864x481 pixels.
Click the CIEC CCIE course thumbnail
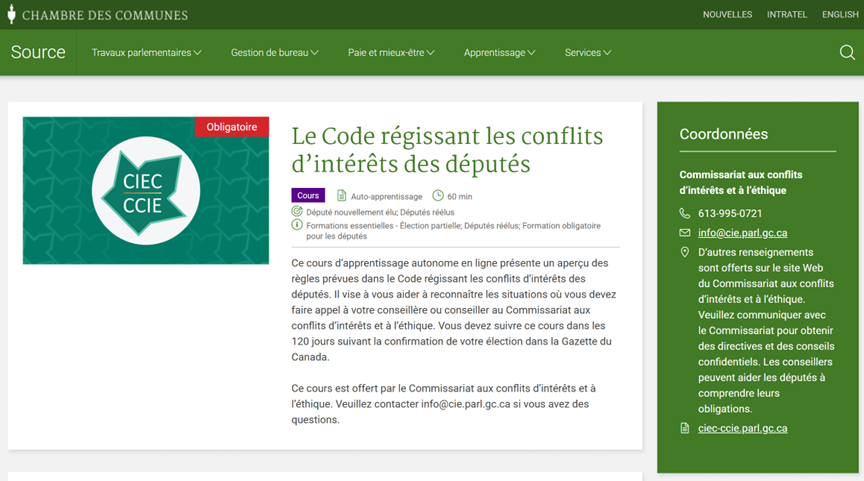point(146,190)
